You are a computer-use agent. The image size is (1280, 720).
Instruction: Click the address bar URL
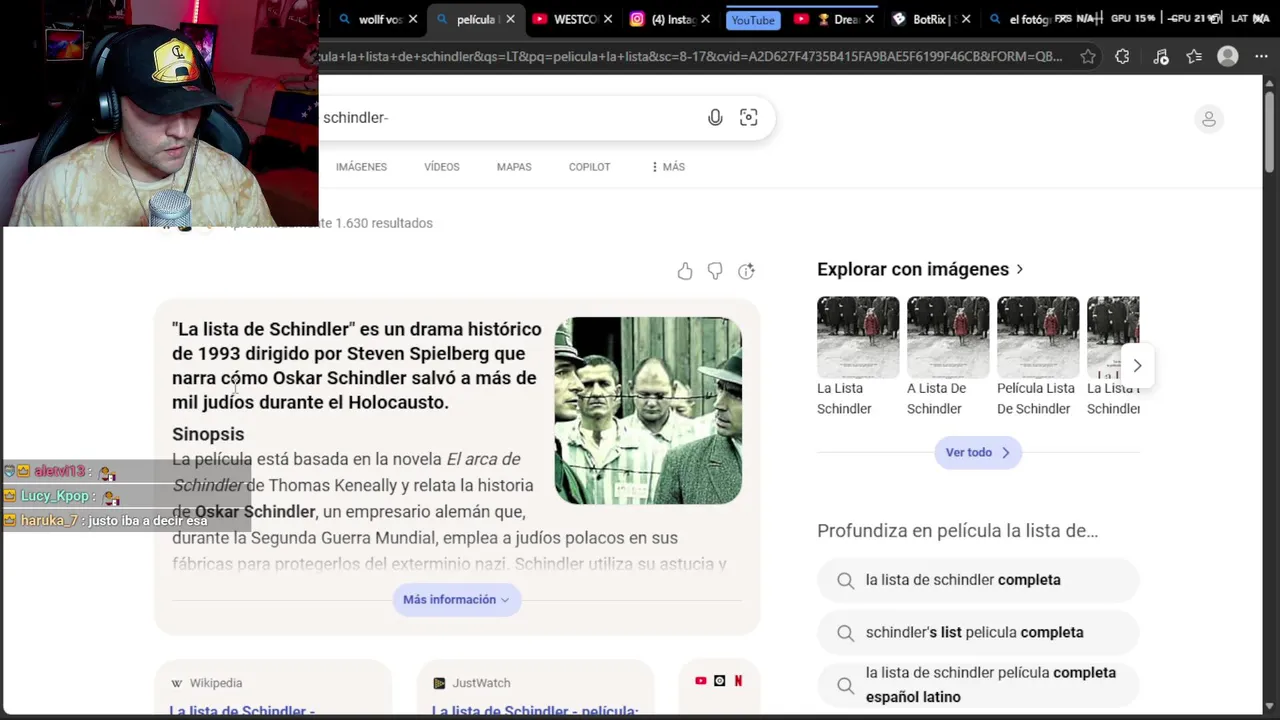pyautogui.click(x=690, y=56)
